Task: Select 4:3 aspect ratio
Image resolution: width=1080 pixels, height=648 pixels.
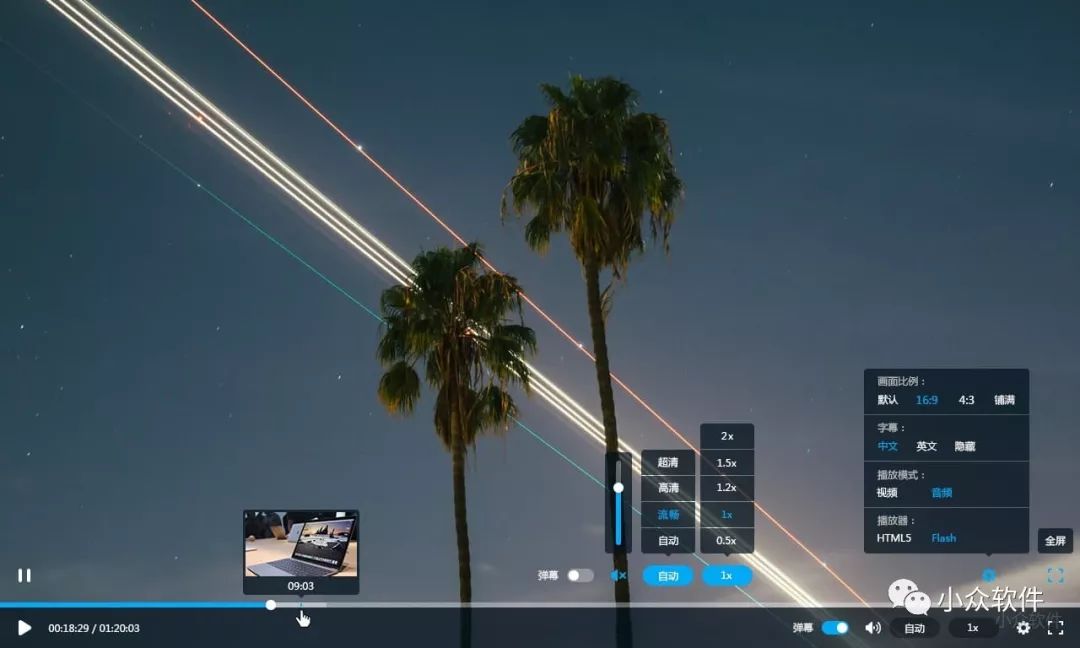Action: pos(966,399)
